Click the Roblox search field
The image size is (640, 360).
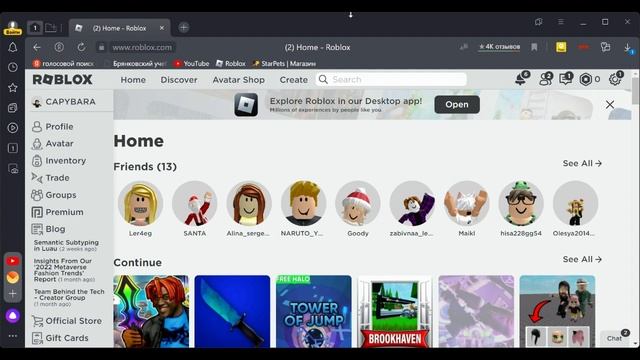coord(391,79)
